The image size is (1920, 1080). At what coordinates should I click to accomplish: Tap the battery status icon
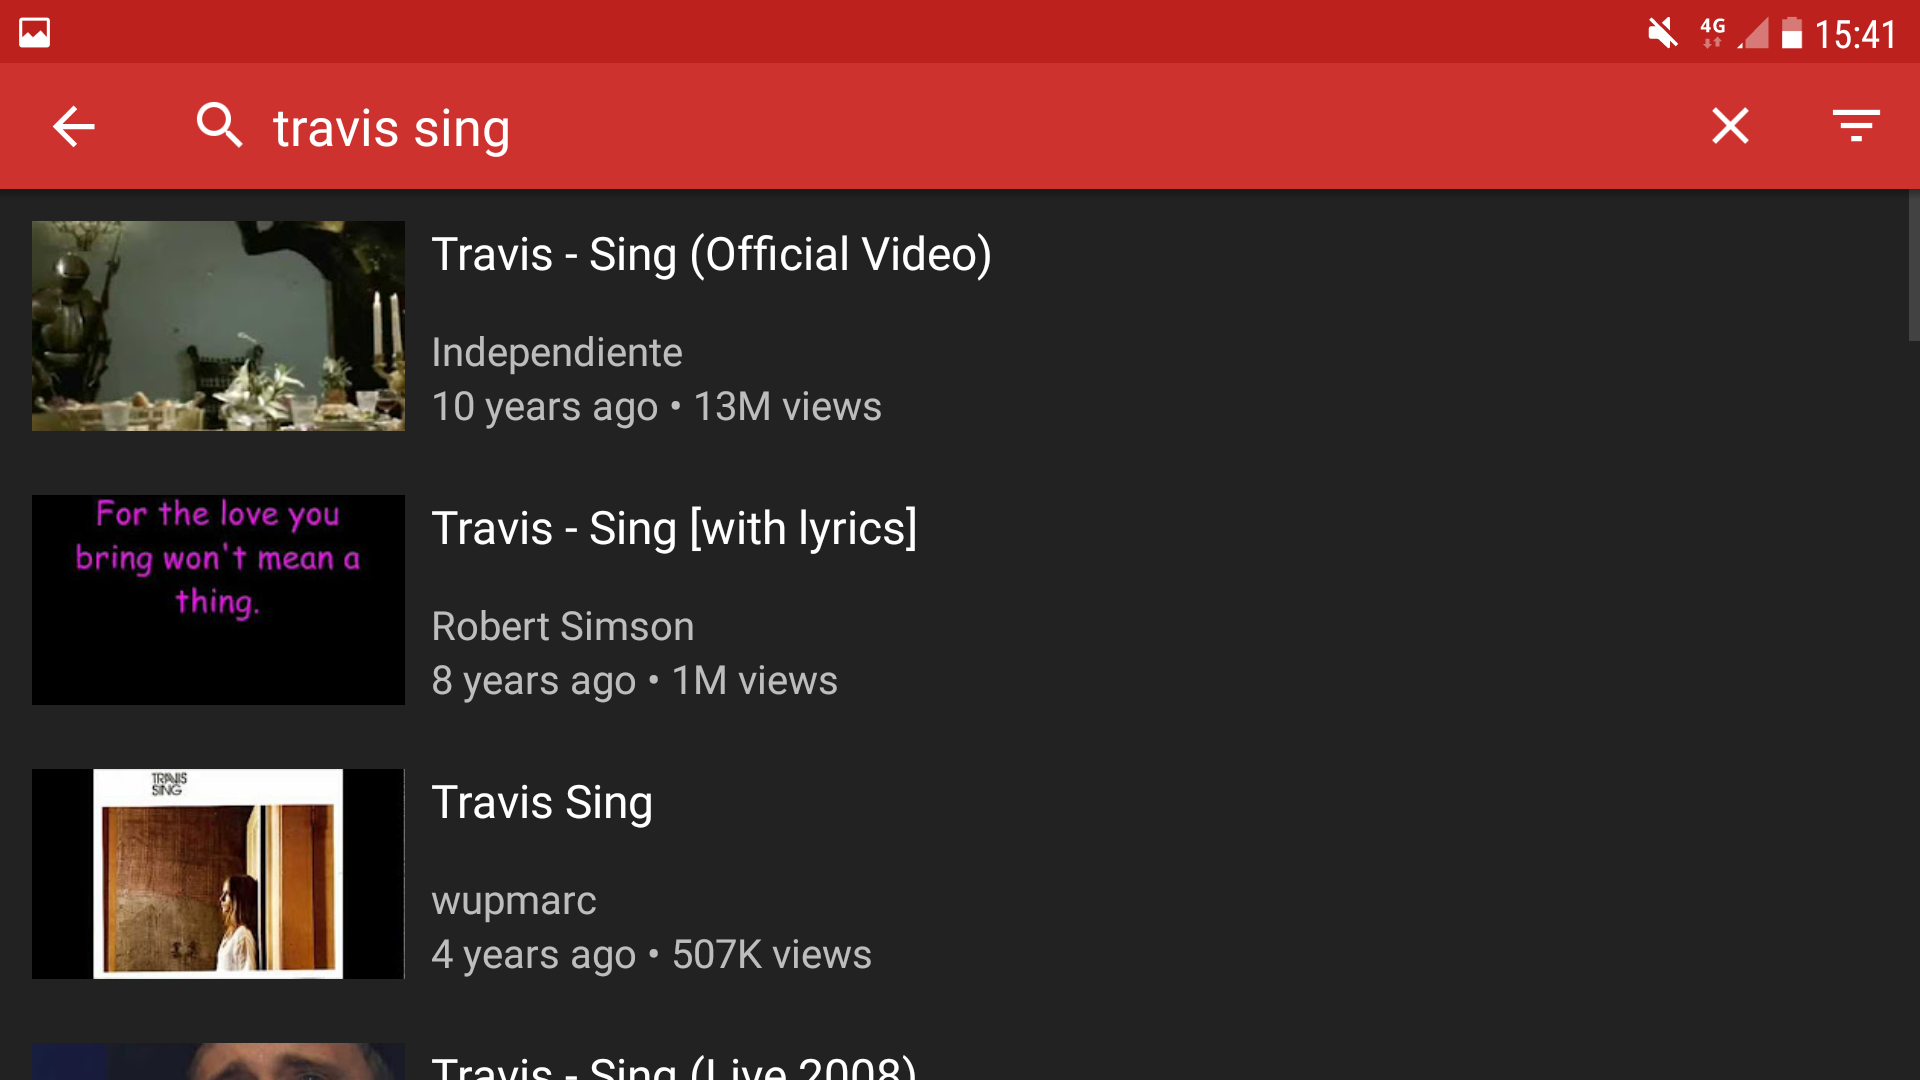coord(1792,33)
